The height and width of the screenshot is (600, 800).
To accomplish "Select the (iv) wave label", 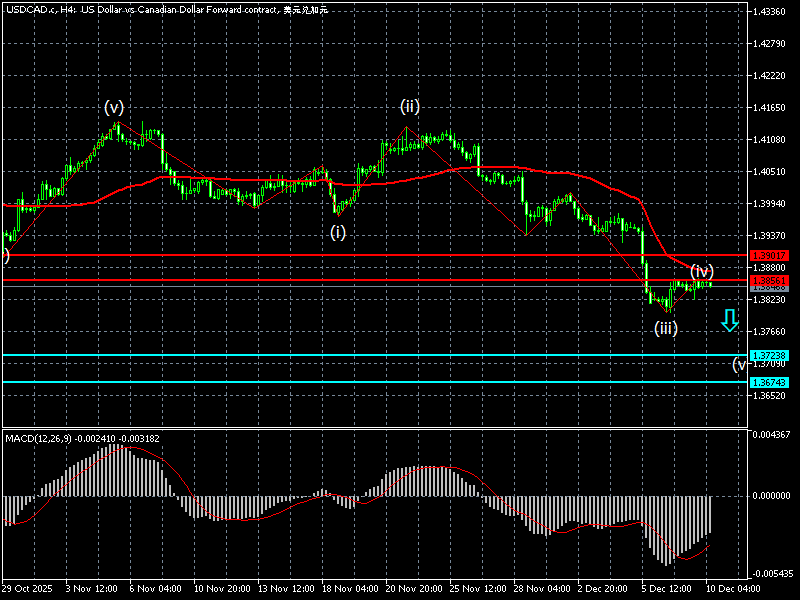I will [x=701, y=270].
